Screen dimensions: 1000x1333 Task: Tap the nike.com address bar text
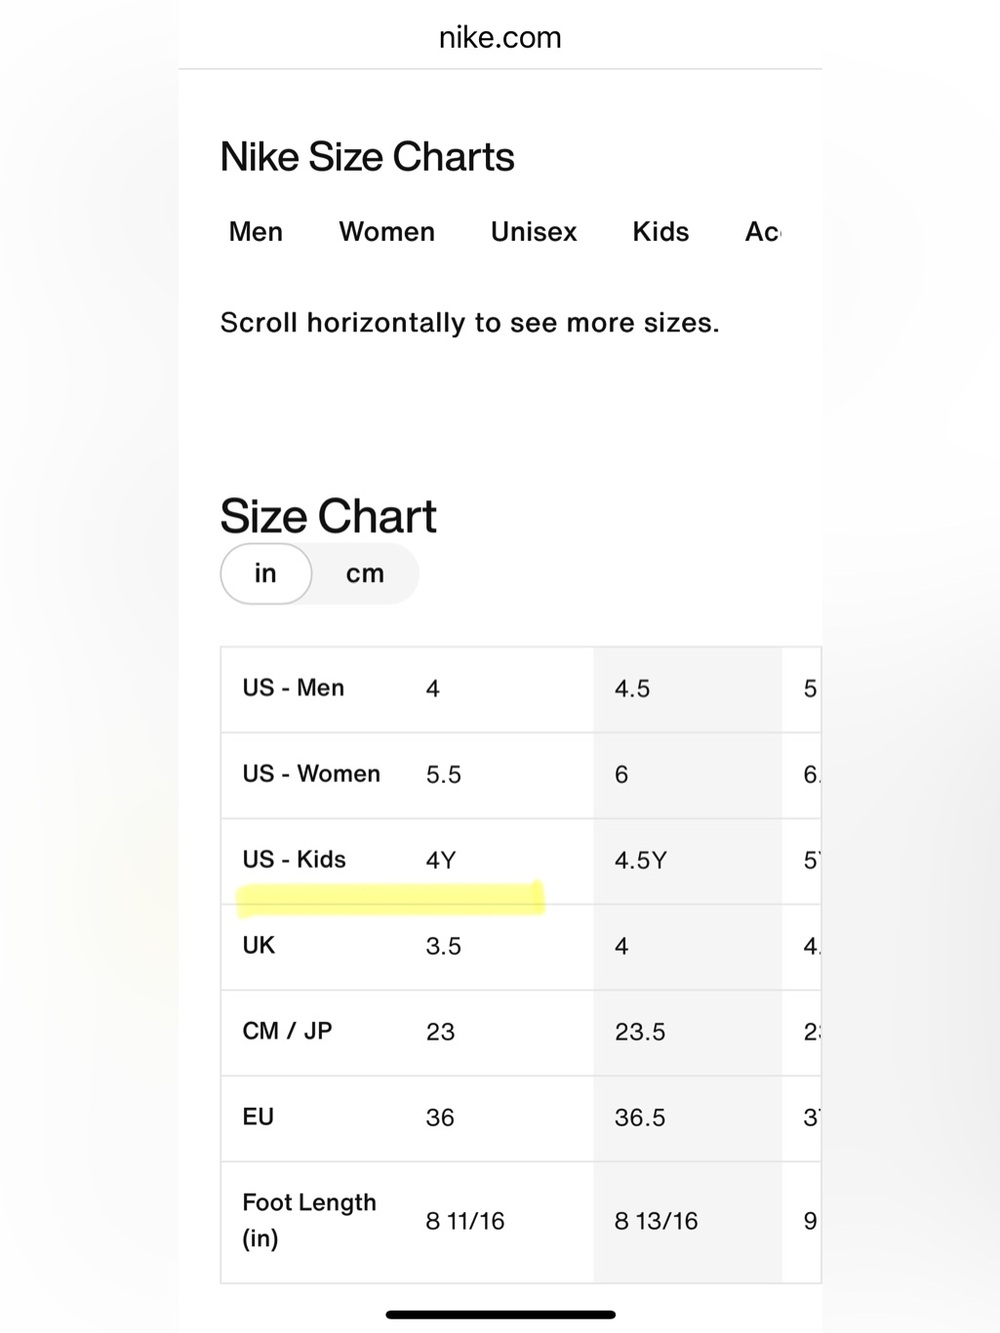point(500,38)
